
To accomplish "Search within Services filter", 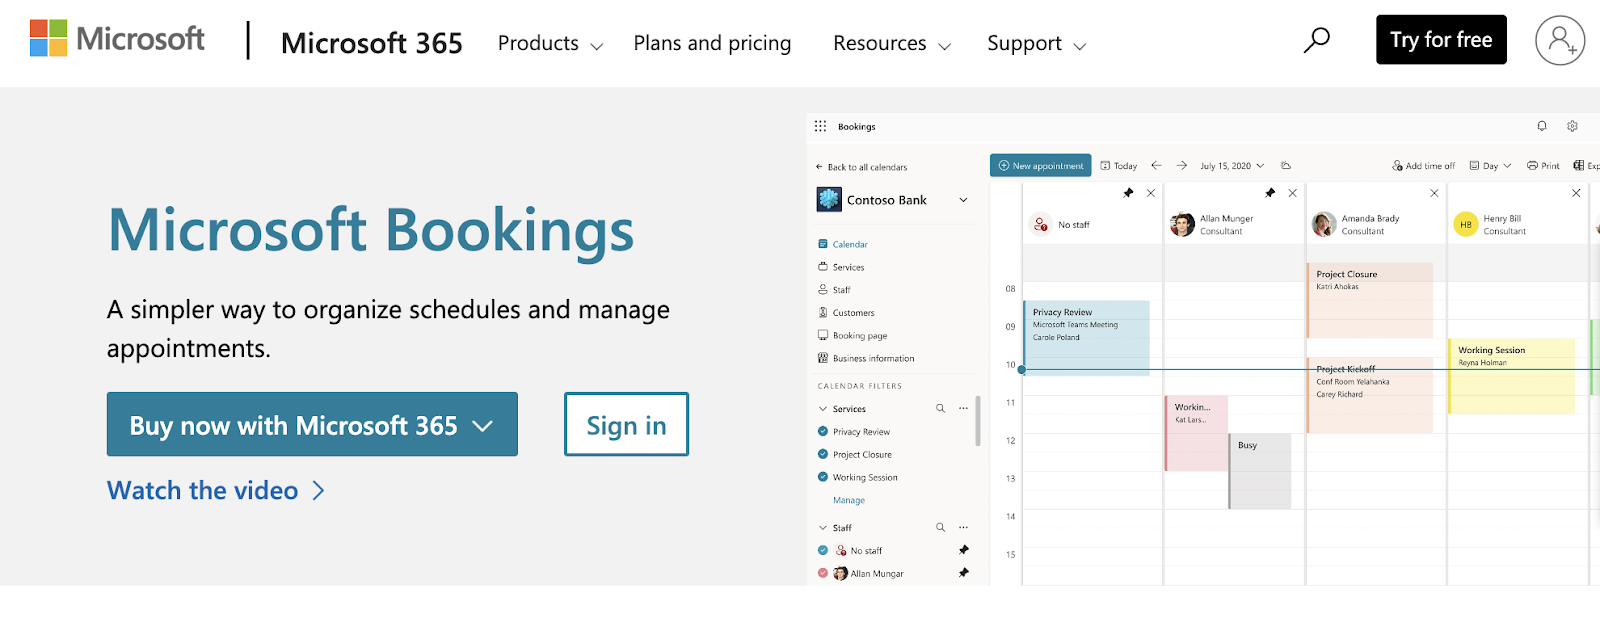I will pos(940,408).
